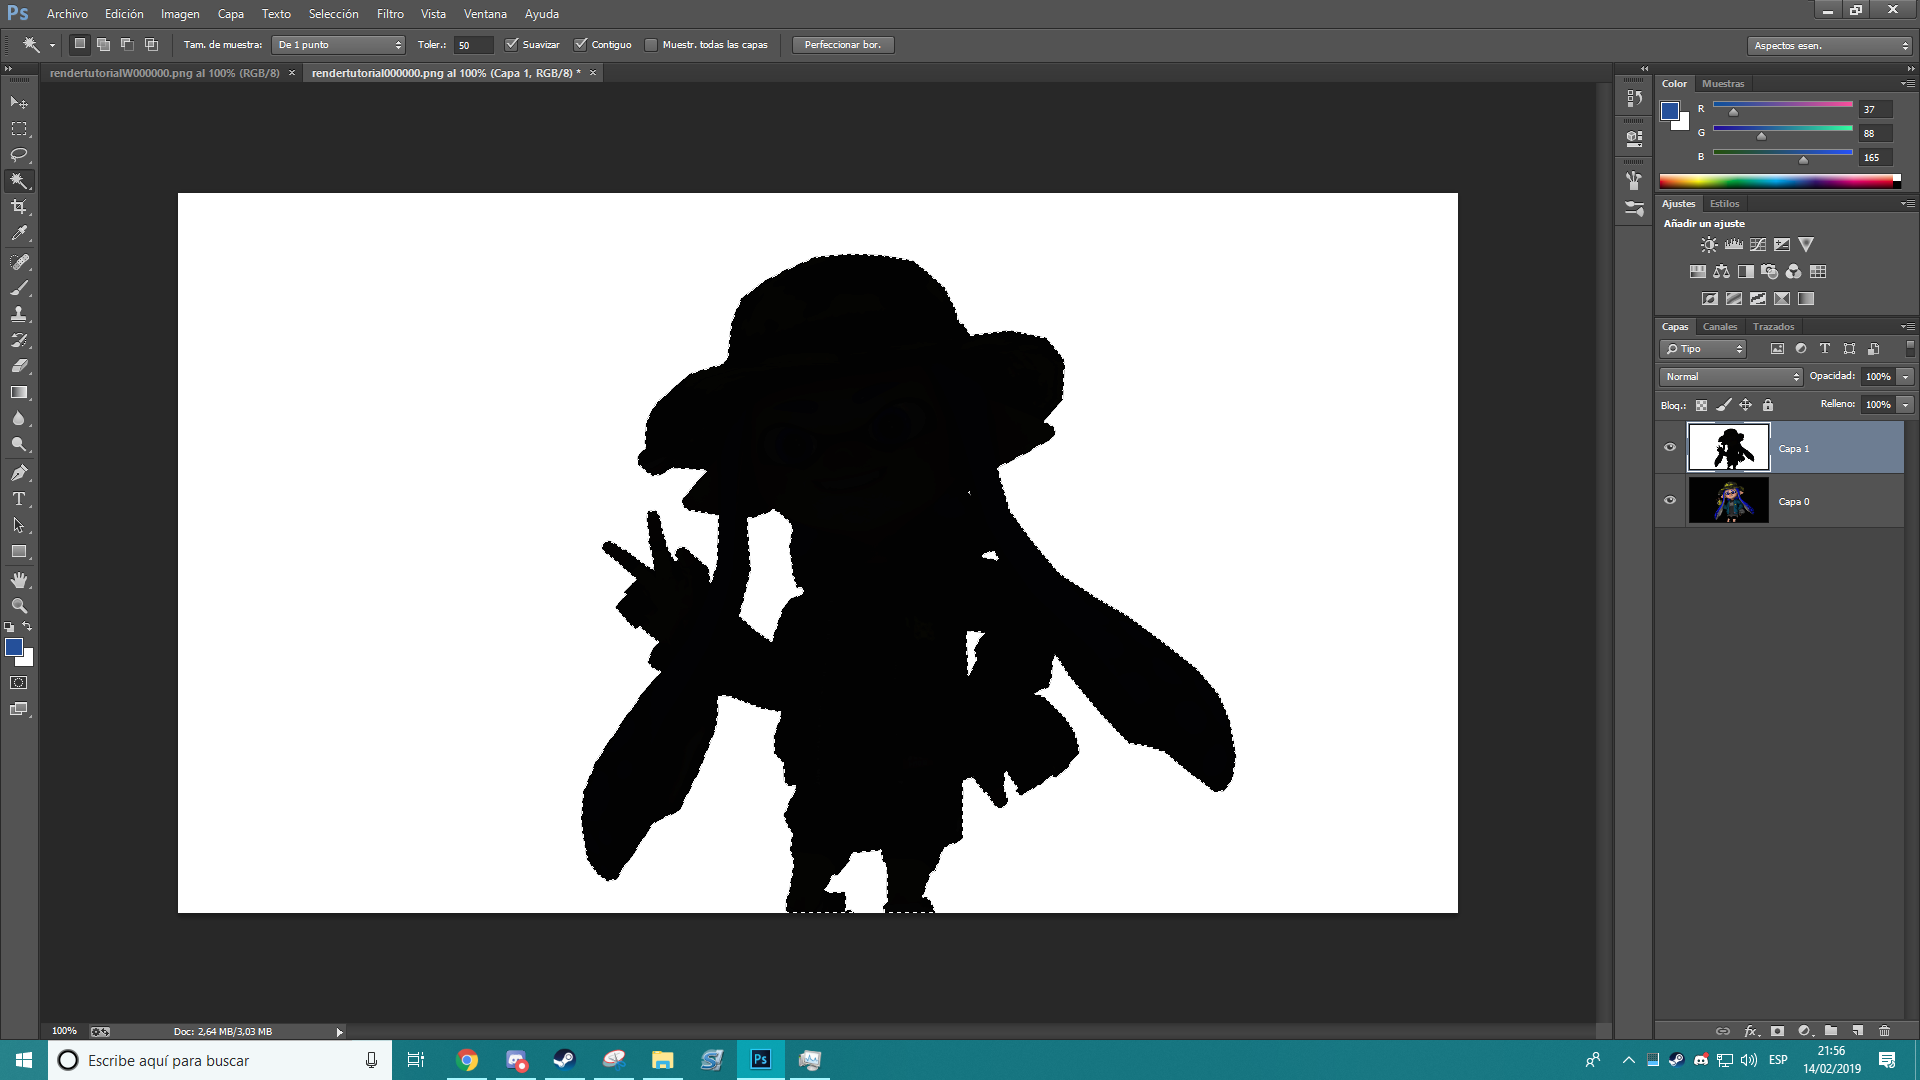This screenshot has height=1080, width=1920.
Task: Activate the Zoom tool
Action: pyautogui.click(x=19, y=606)
